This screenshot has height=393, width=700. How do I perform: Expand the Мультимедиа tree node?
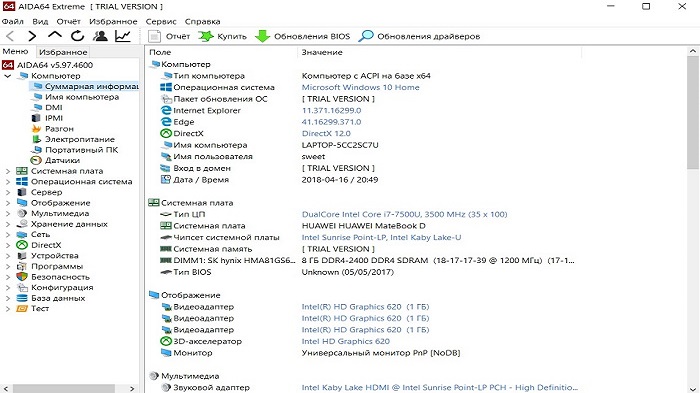[7, 213]
